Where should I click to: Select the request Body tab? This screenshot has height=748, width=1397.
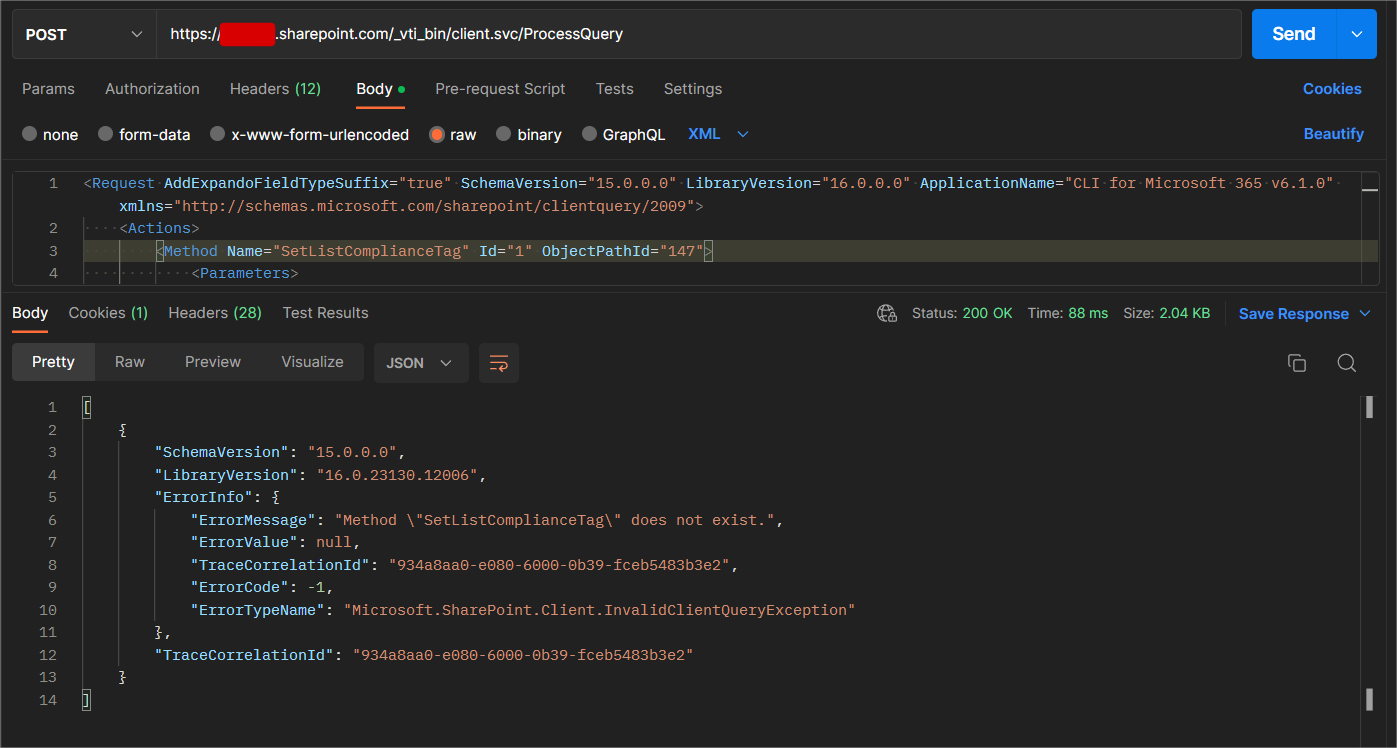(380, 89)
